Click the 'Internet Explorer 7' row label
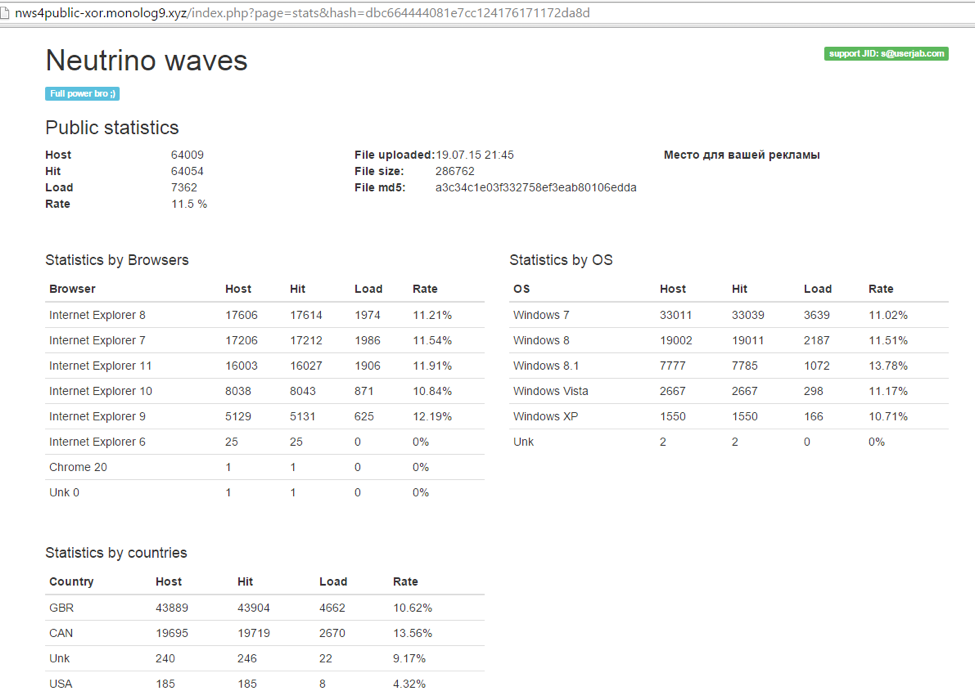975x696 pixels. click(x=97, y=340)
